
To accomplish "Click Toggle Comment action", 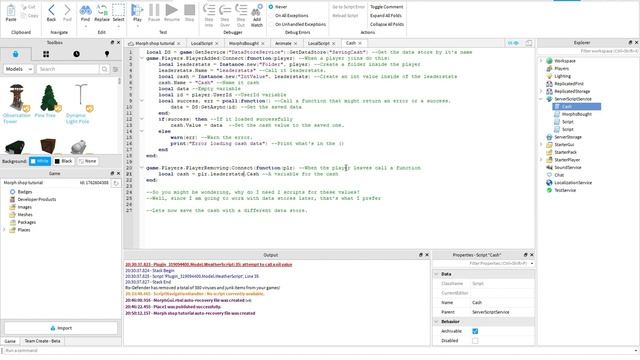I will [x=387, y=7].
